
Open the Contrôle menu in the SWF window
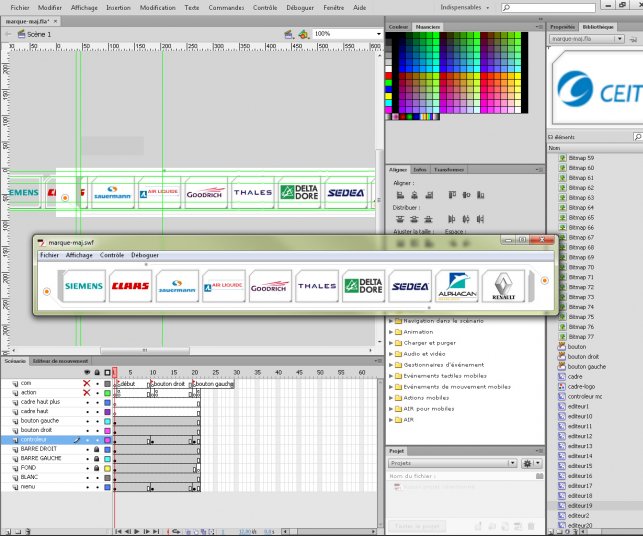pyautogui.click(x=113, y=255)
